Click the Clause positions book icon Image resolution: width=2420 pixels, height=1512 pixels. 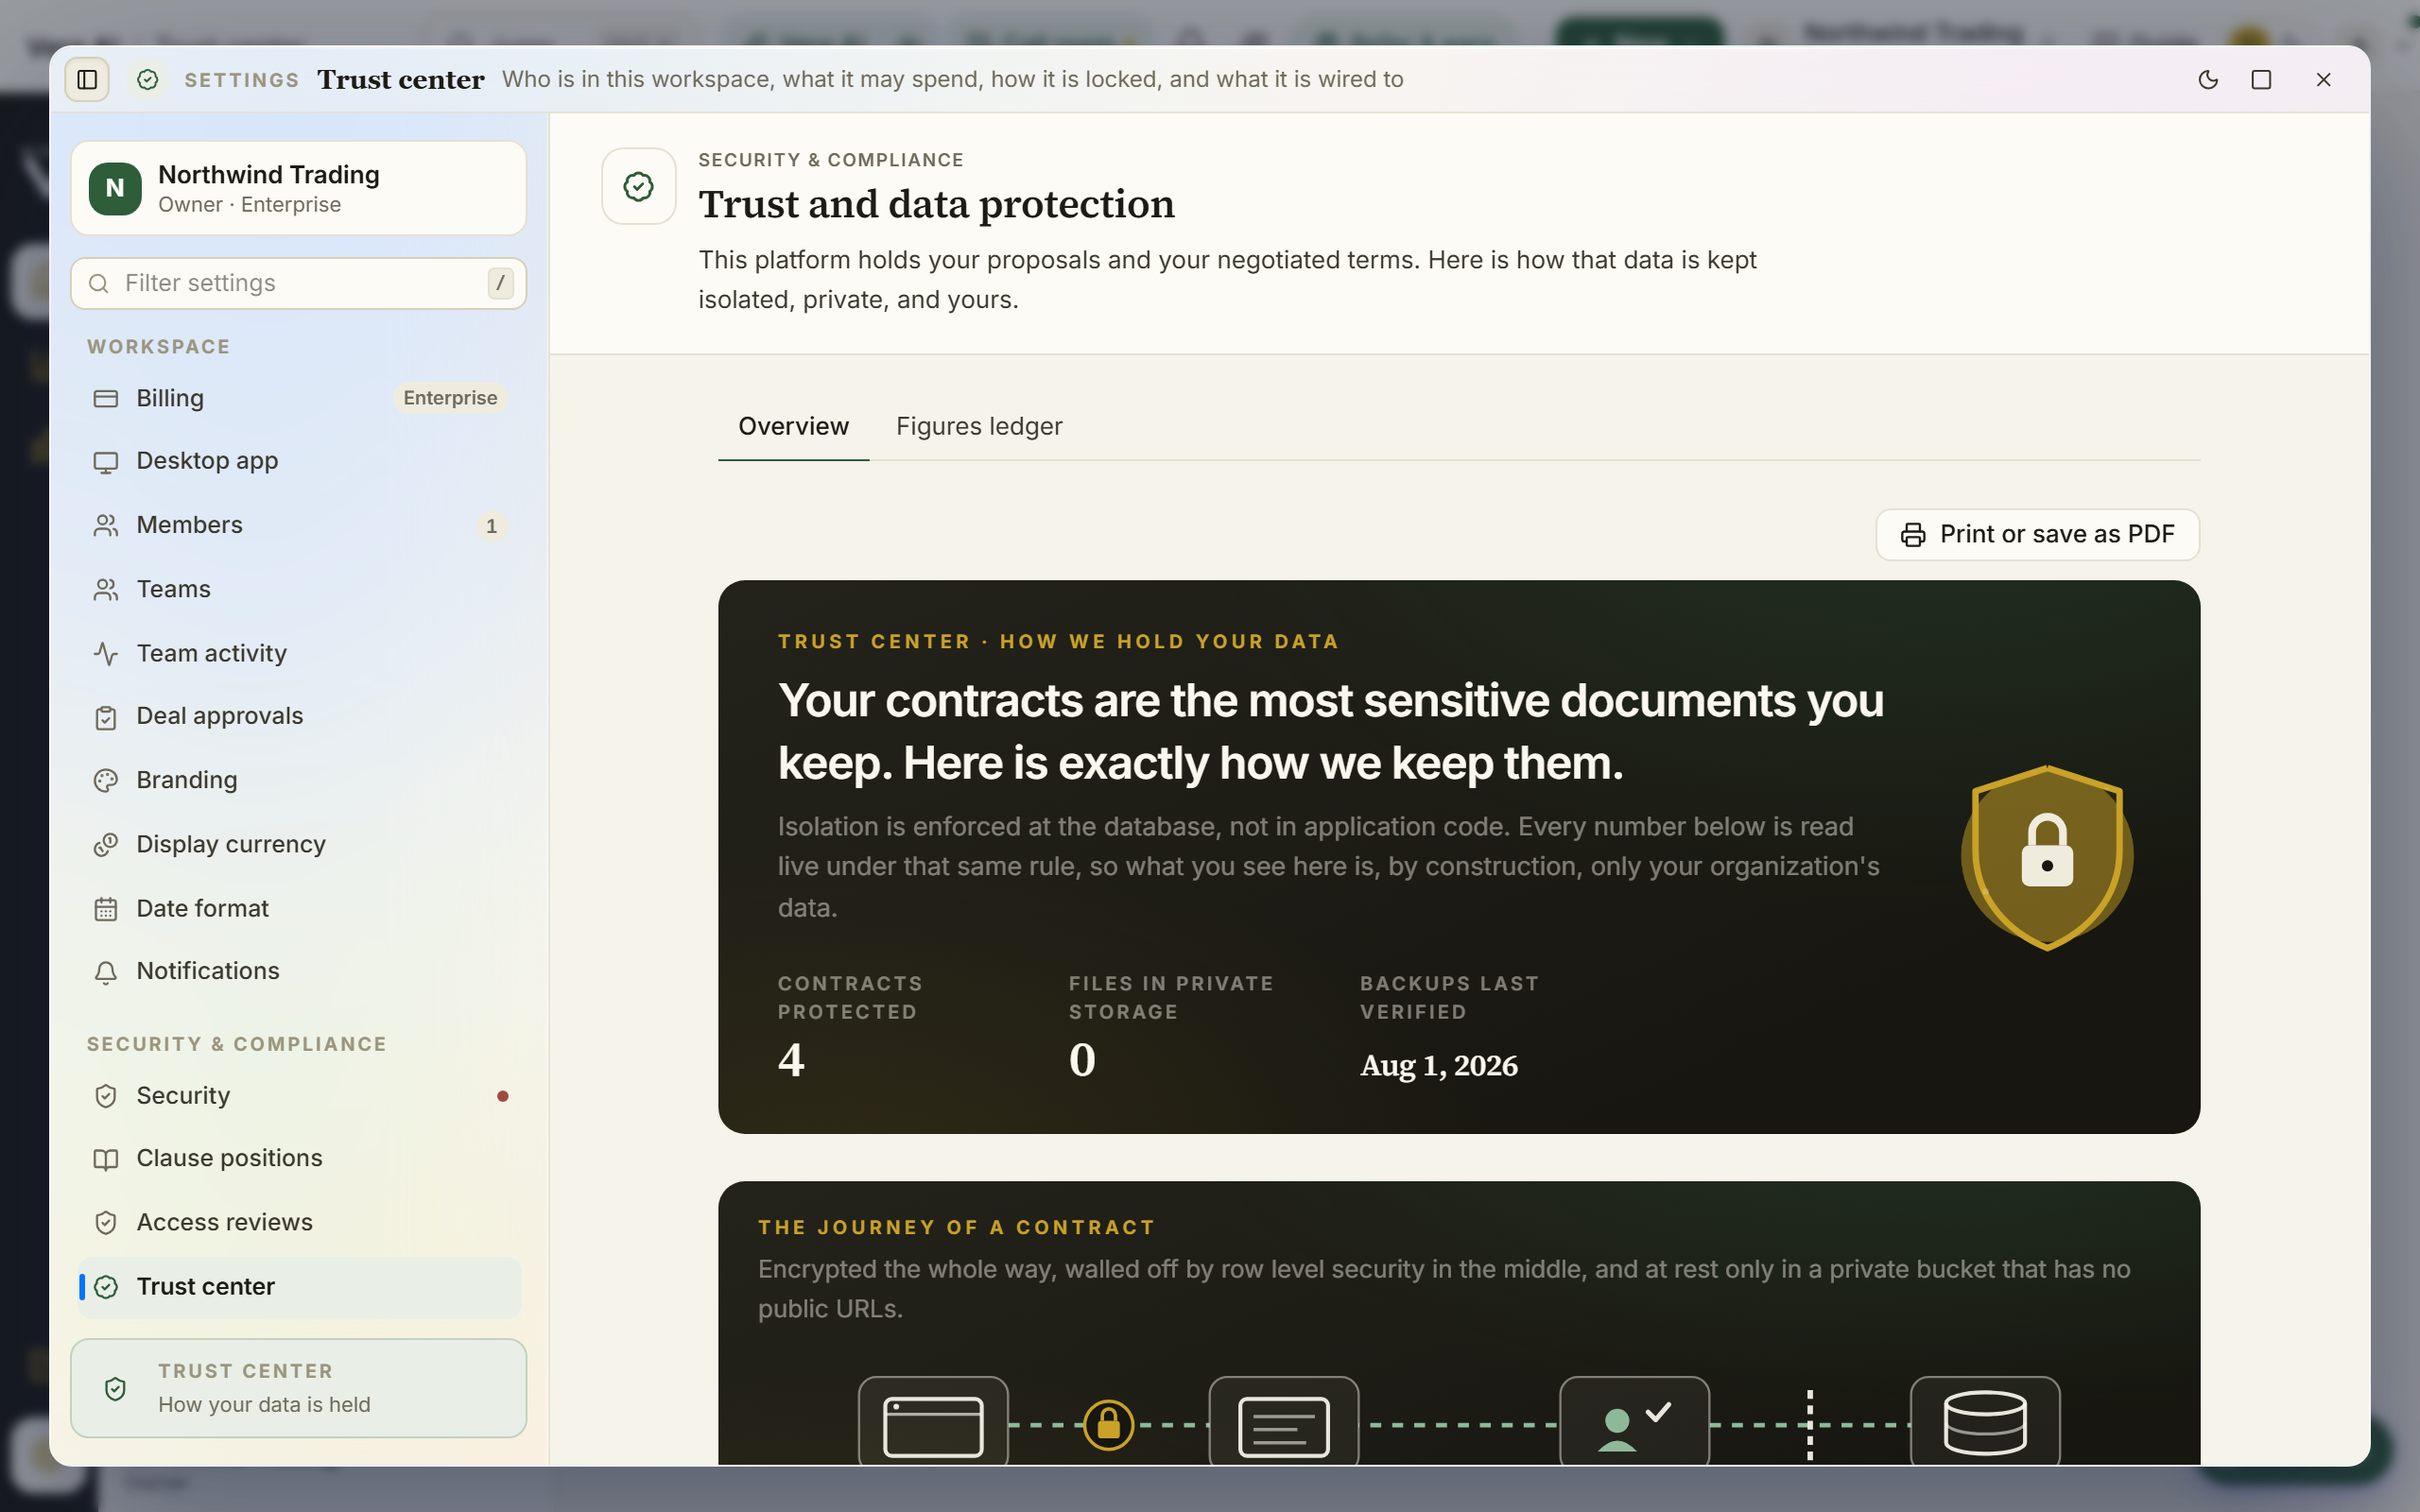106,1159
